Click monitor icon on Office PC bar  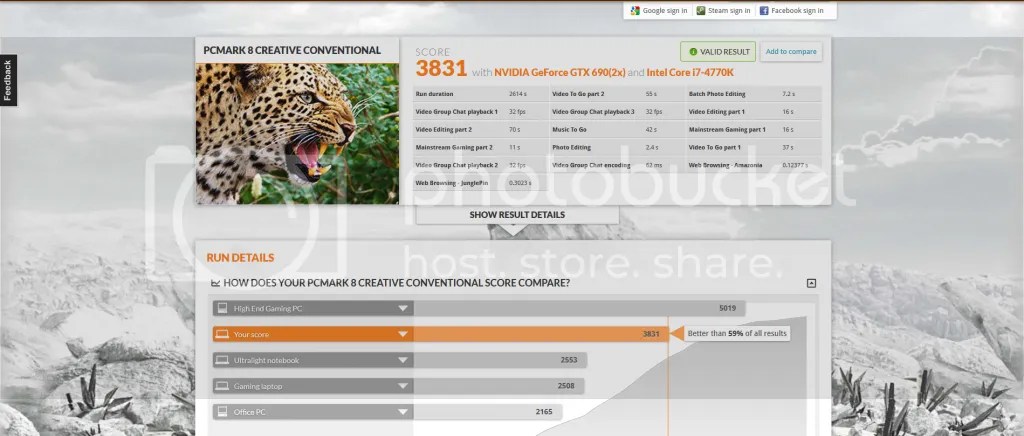[x=222, y=412]
